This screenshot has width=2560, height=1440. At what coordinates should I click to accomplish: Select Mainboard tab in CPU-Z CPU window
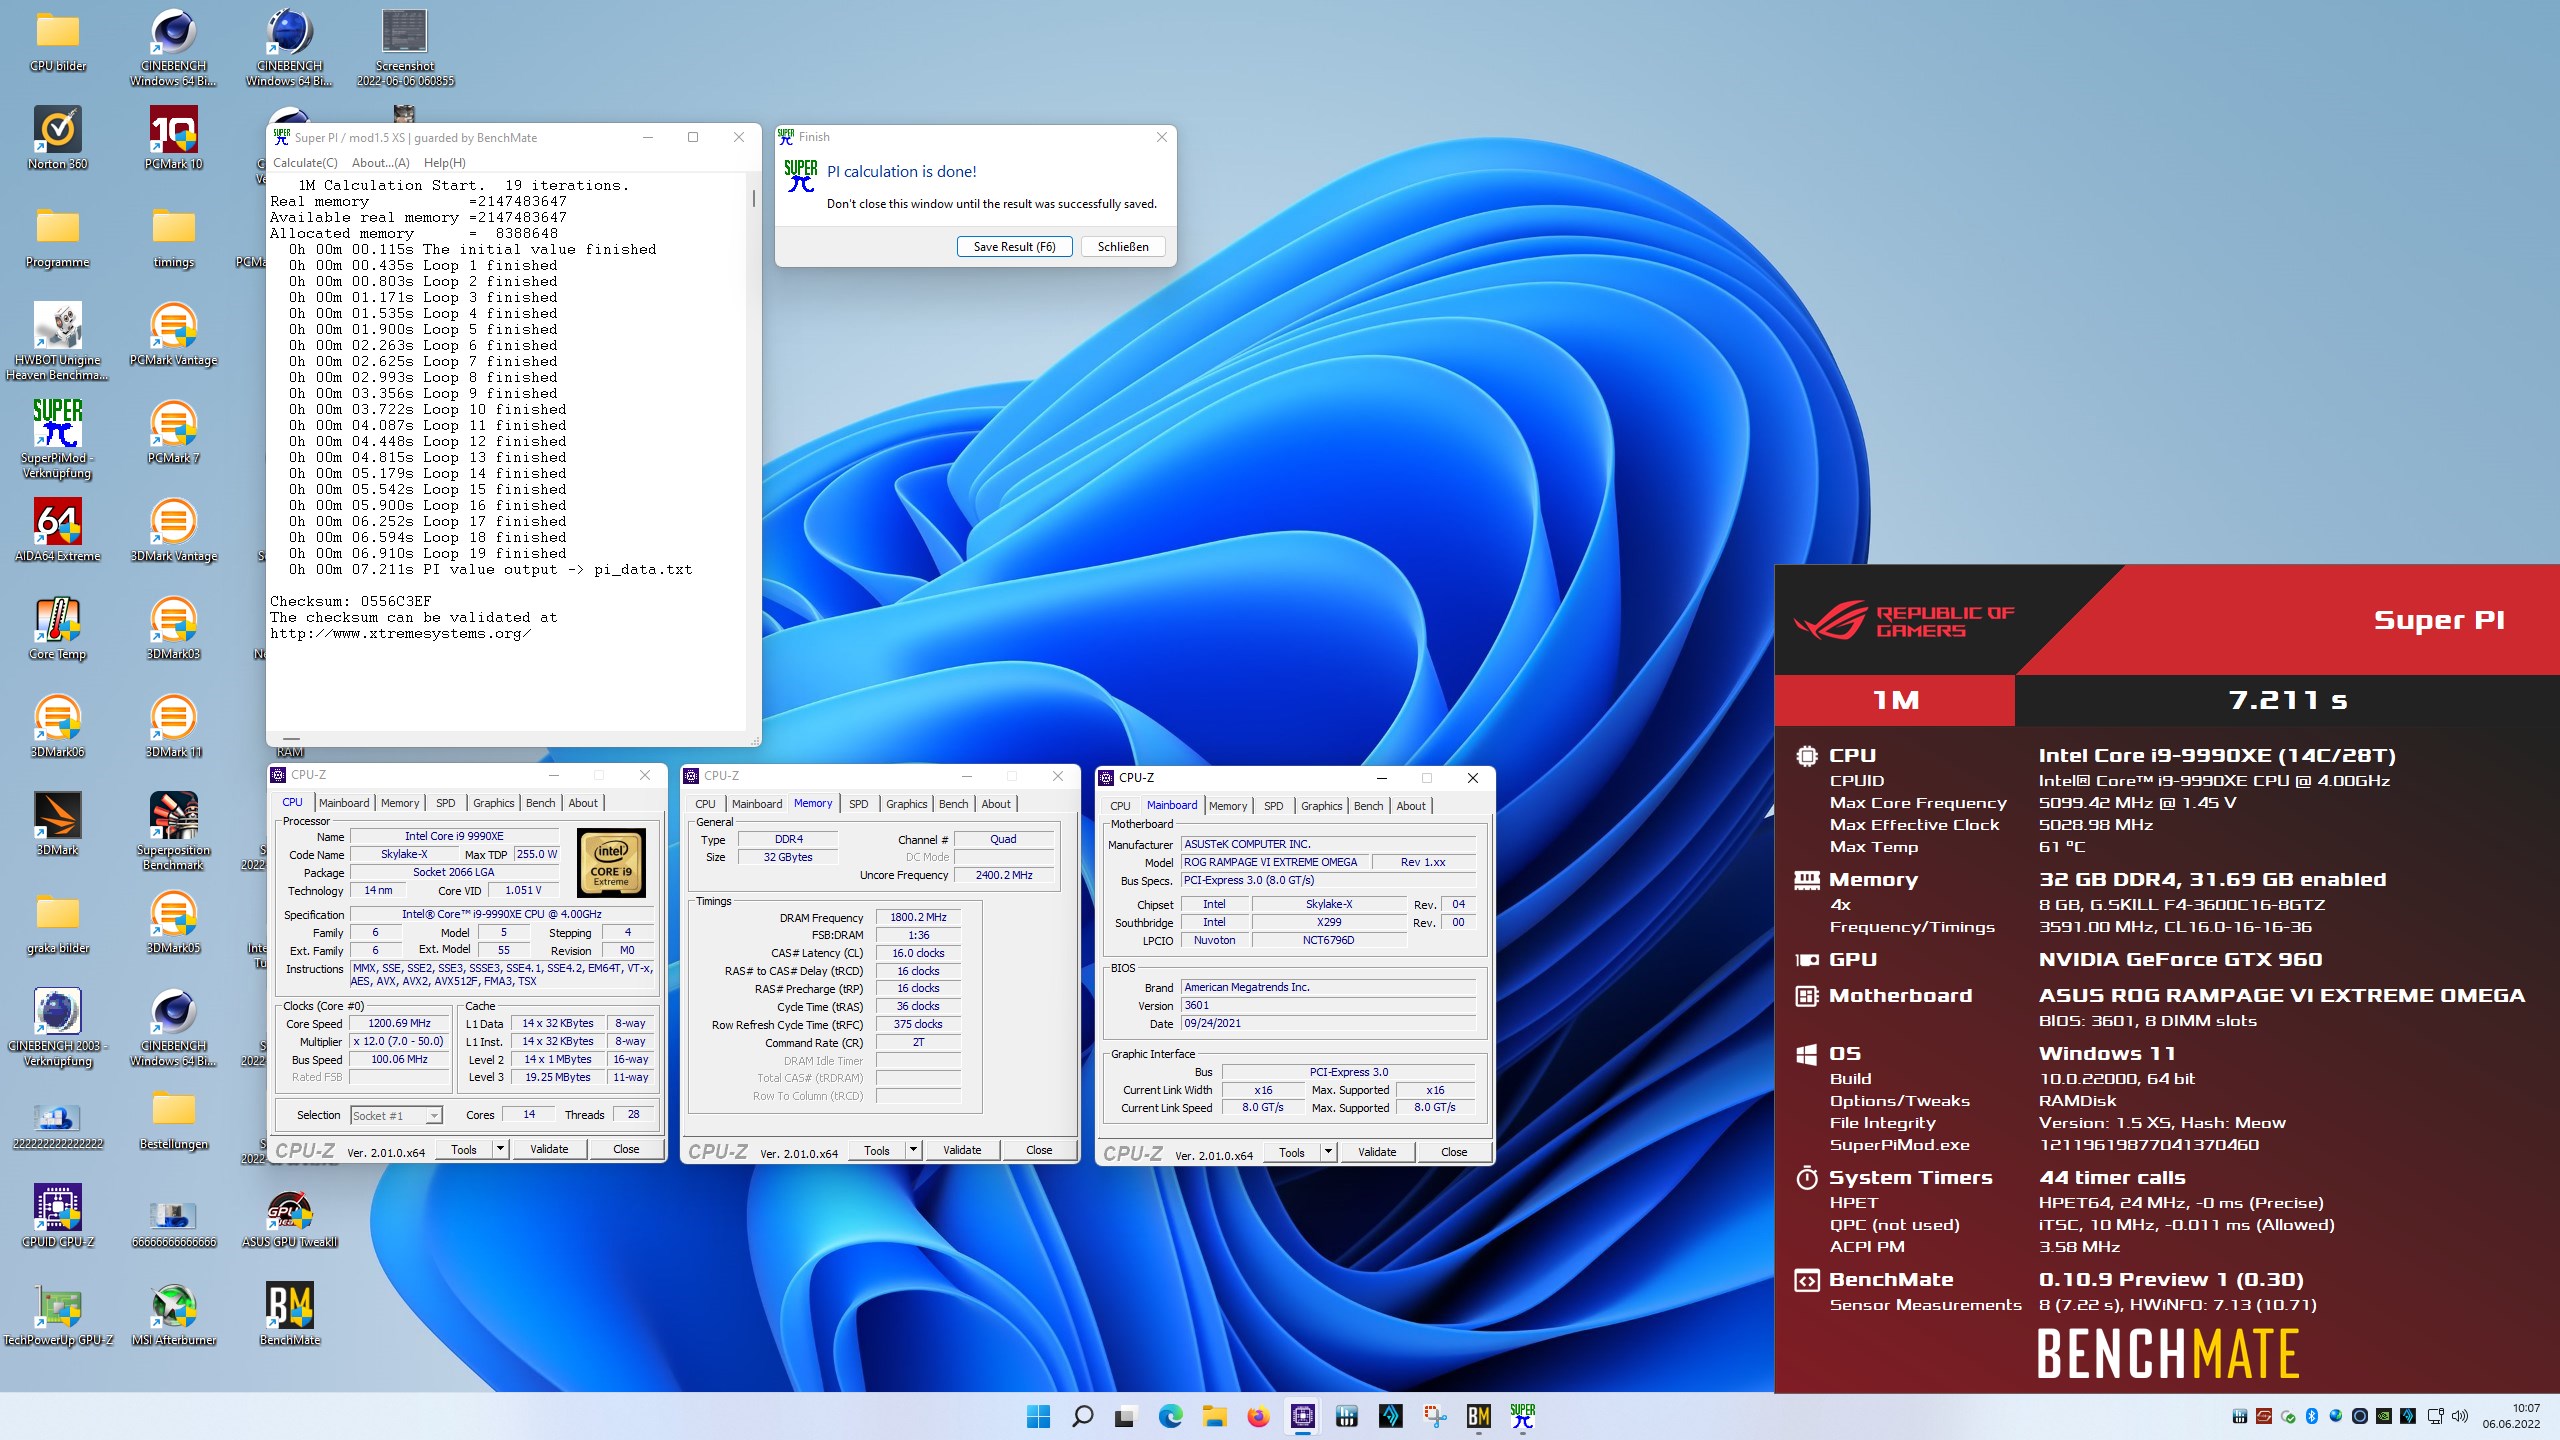[344, 802]
